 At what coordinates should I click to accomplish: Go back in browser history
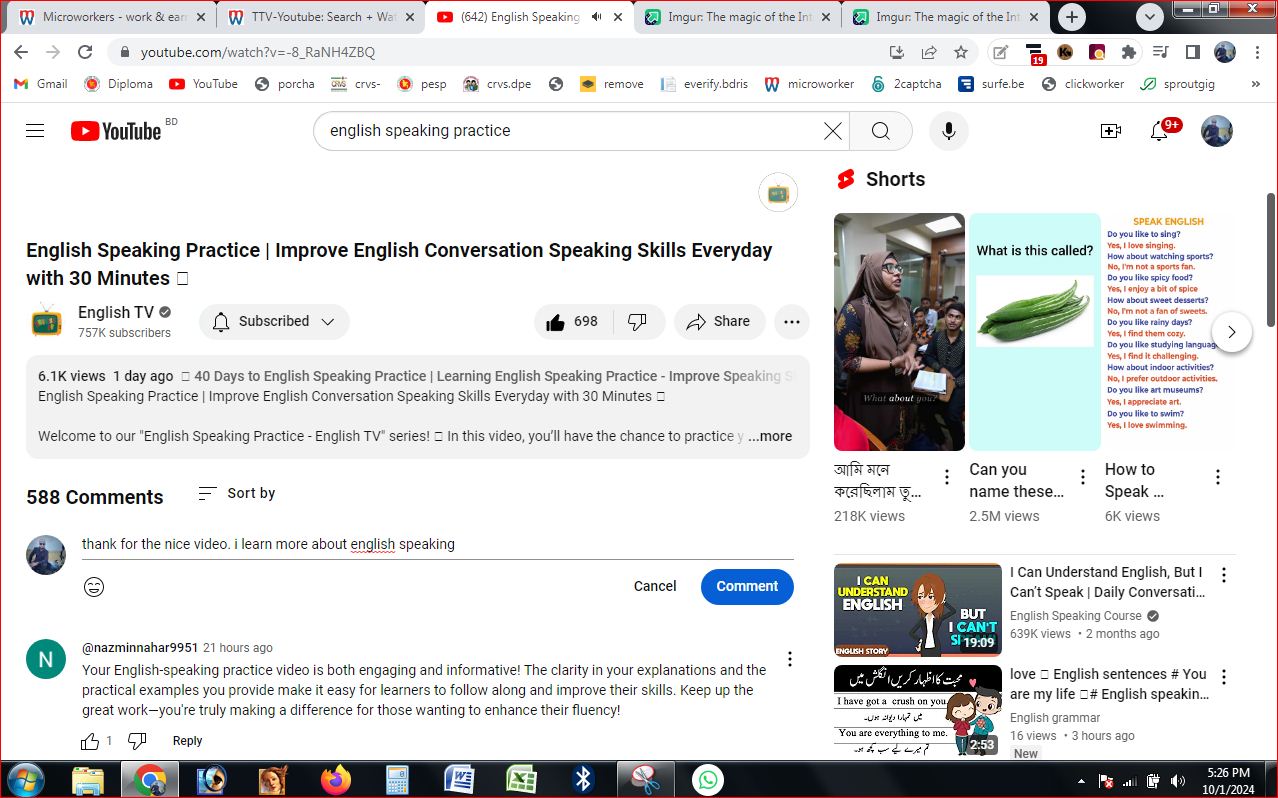pos(21,52)
